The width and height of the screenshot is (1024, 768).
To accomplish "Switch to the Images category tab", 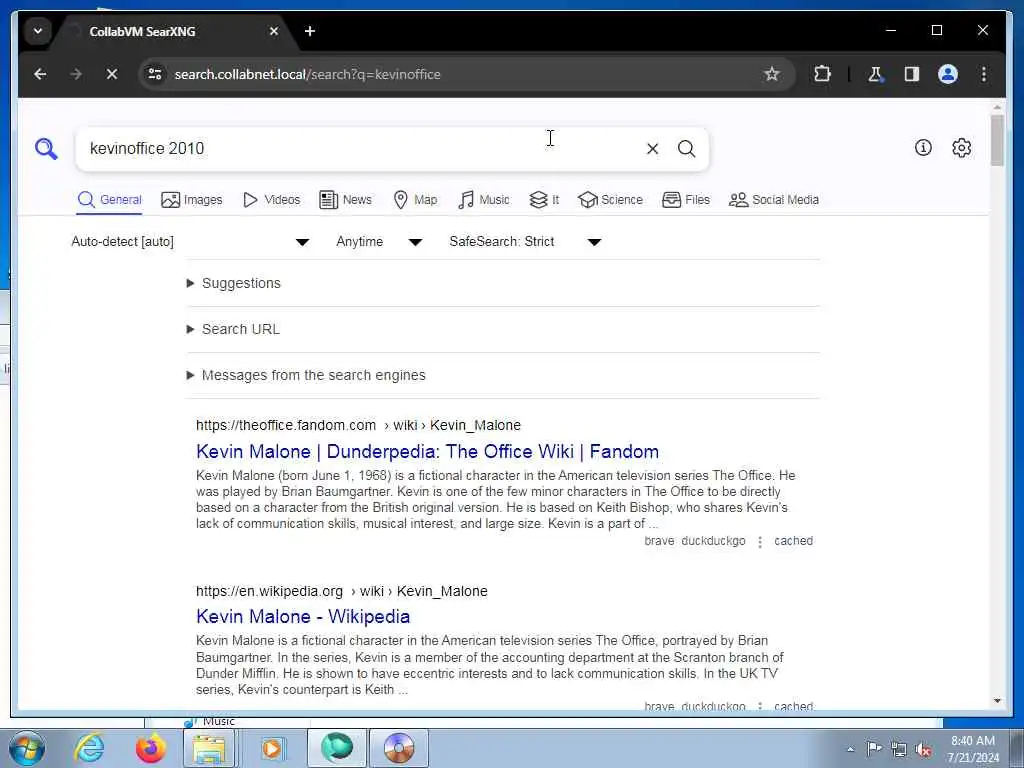I will [x=191, y=200].
